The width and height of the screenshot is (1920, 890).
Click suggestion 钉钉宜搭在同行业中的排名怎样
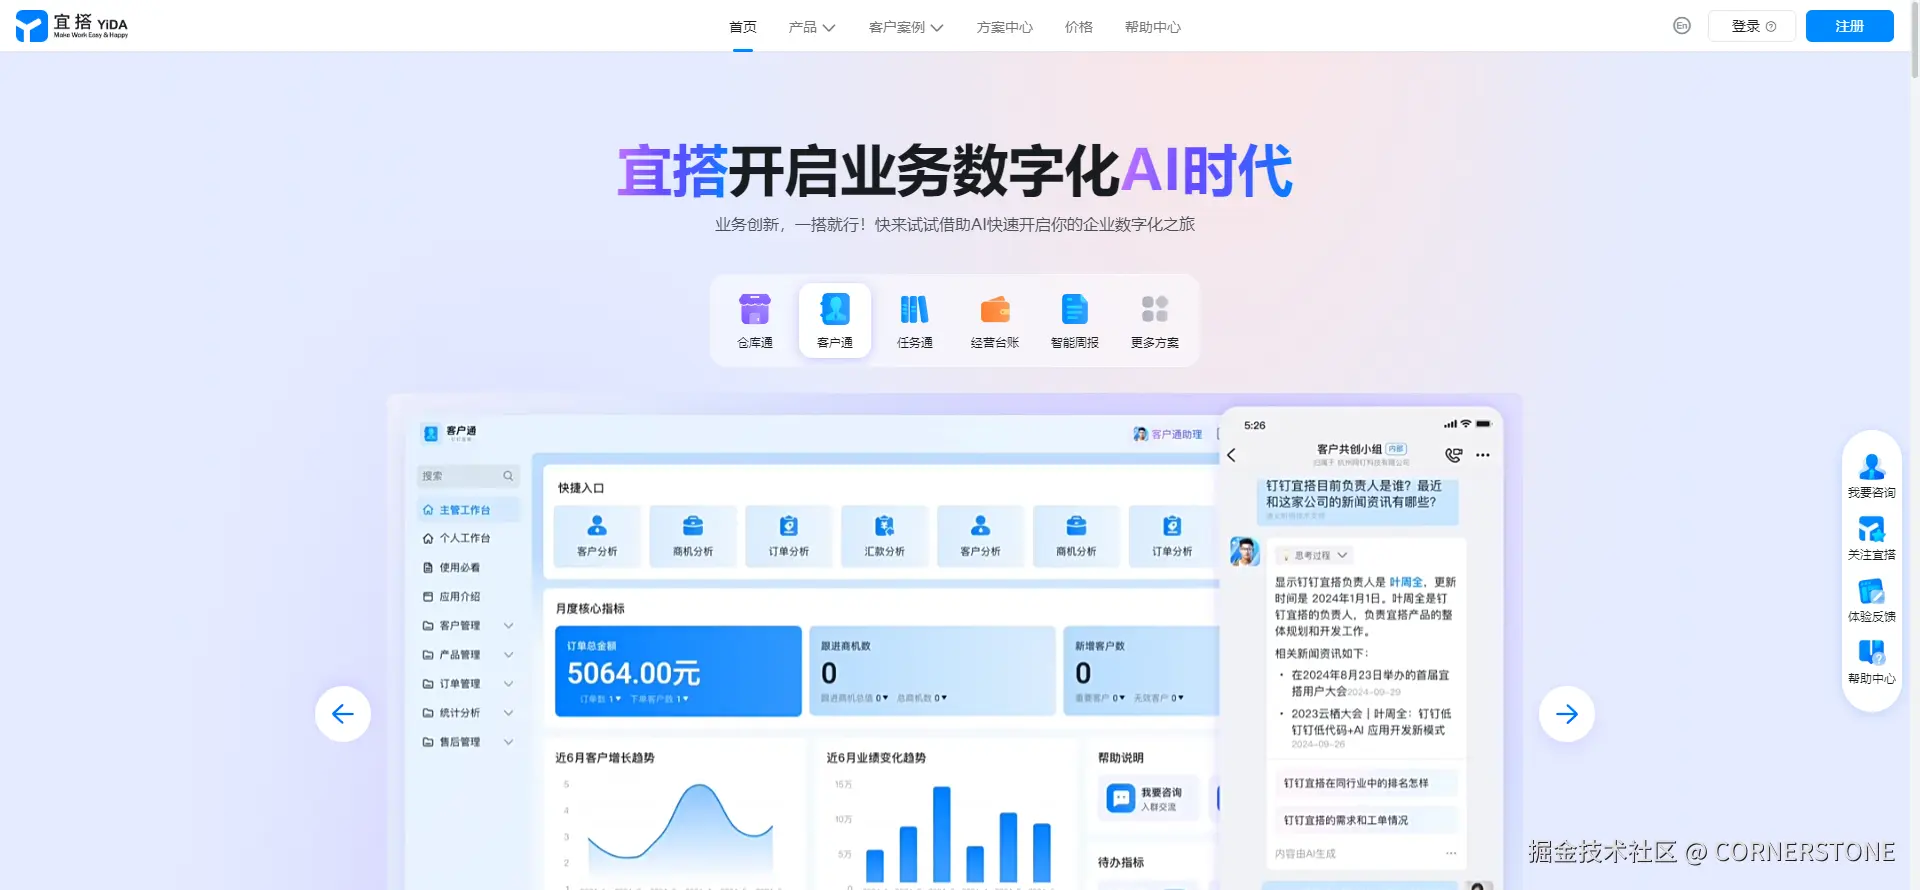[x=1366, y=783]
